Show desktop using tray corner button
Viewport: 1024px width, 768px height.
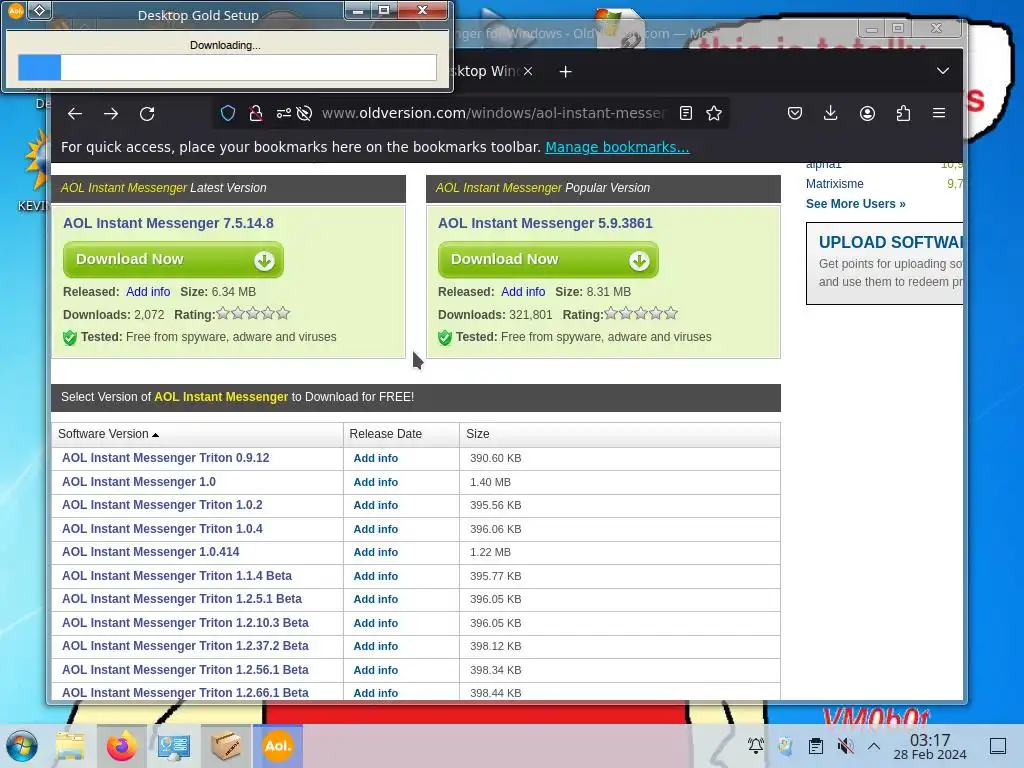(x=998, y=746)
